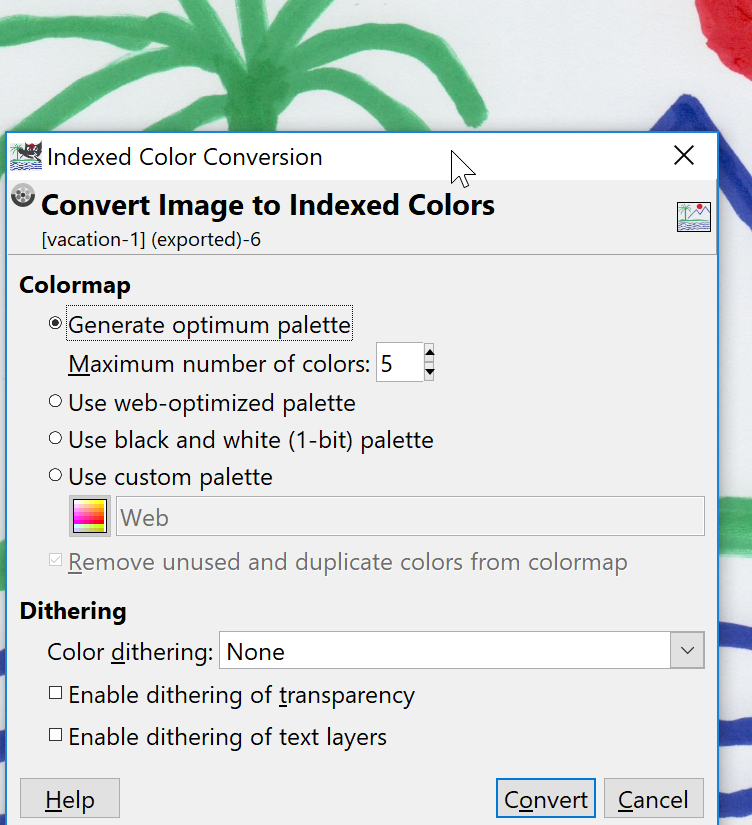Image resolution: width=752 pixels, height=825 pixels.
Task: Cancel the indexed color conversion
Action: [653, 799]
